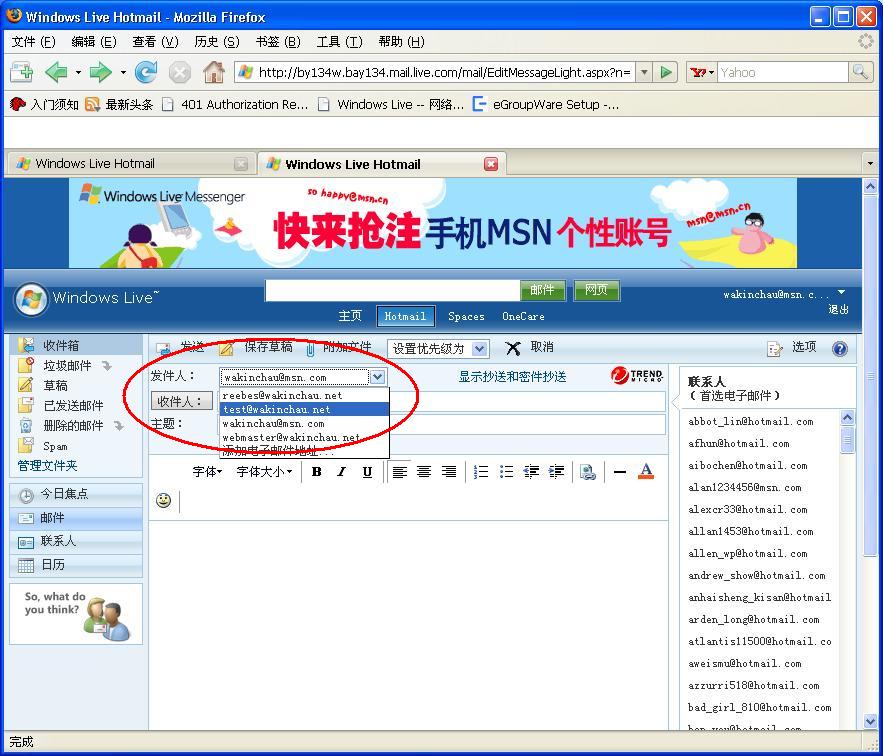Open the 工具 (T) tools menu
The image size is (883, 756).
click(x=339, y=42)
